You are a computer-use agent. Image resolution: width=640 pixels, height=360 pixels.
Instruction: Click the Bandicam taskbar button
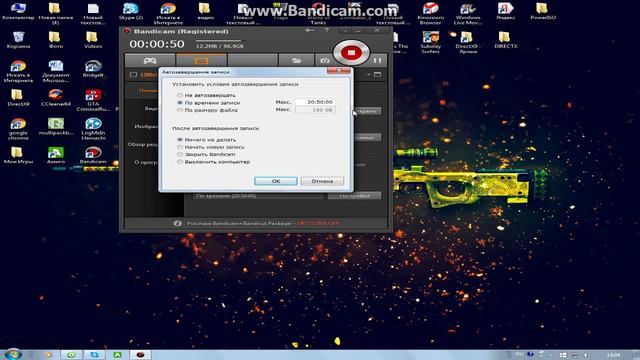[x=140, y=355]
